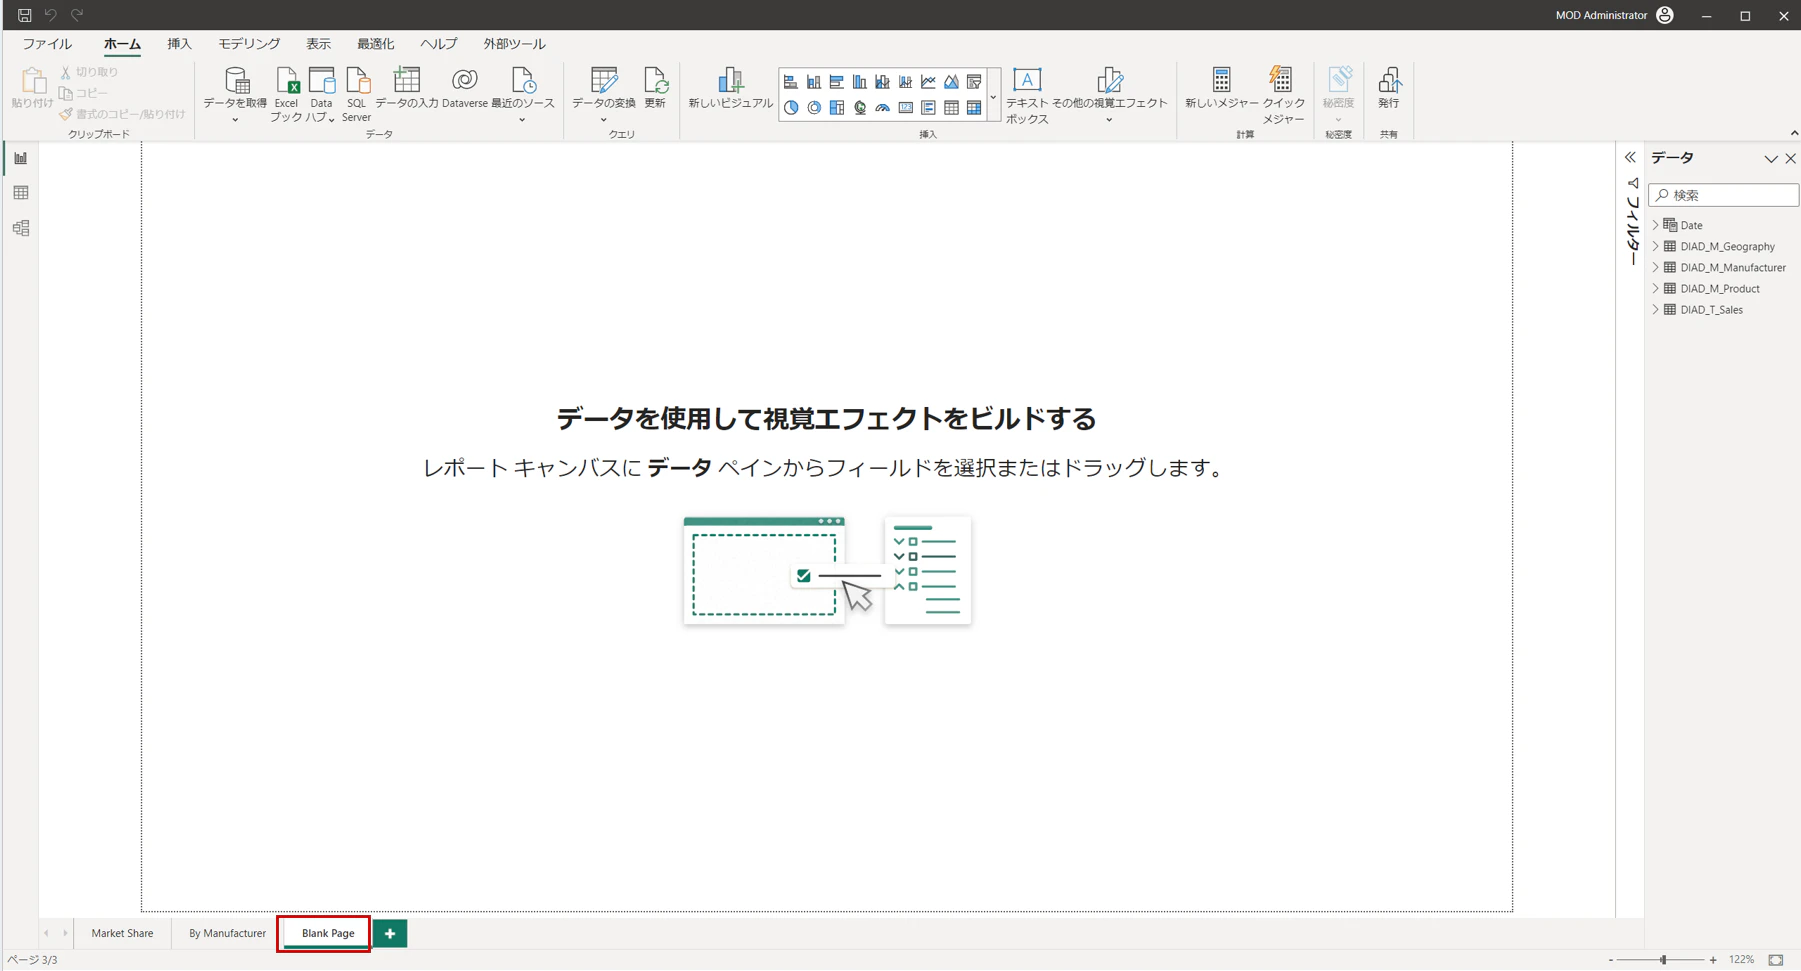The width and height of the screenshot is (1801, 971).
Task: Click the データの入力 table icon
Action: pyautogui.click(x=407, y=79)
